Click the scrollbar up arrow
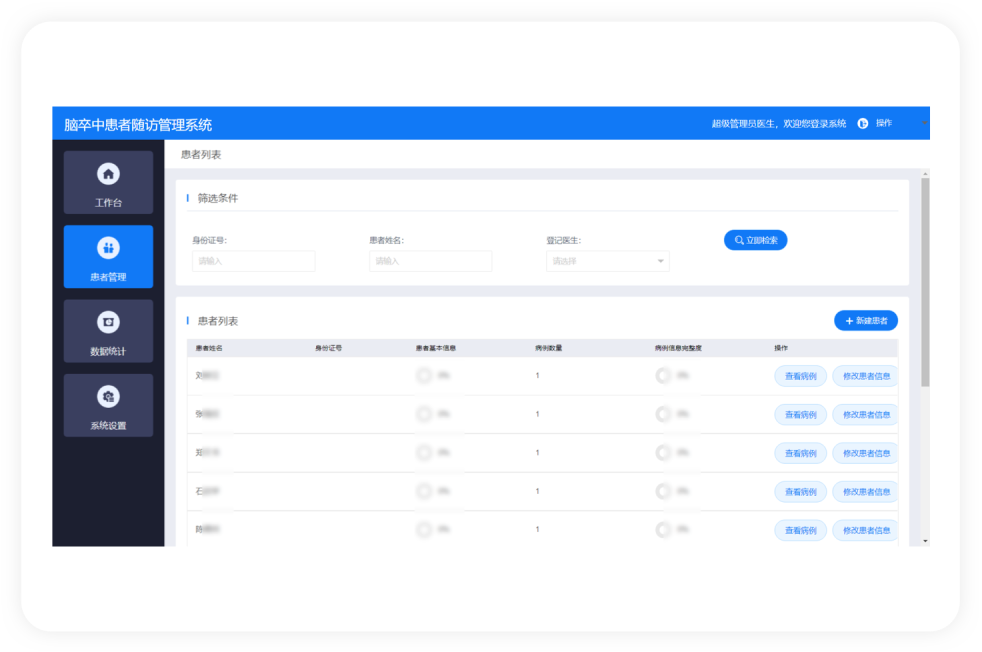982x652 pixels. [925, 173]
